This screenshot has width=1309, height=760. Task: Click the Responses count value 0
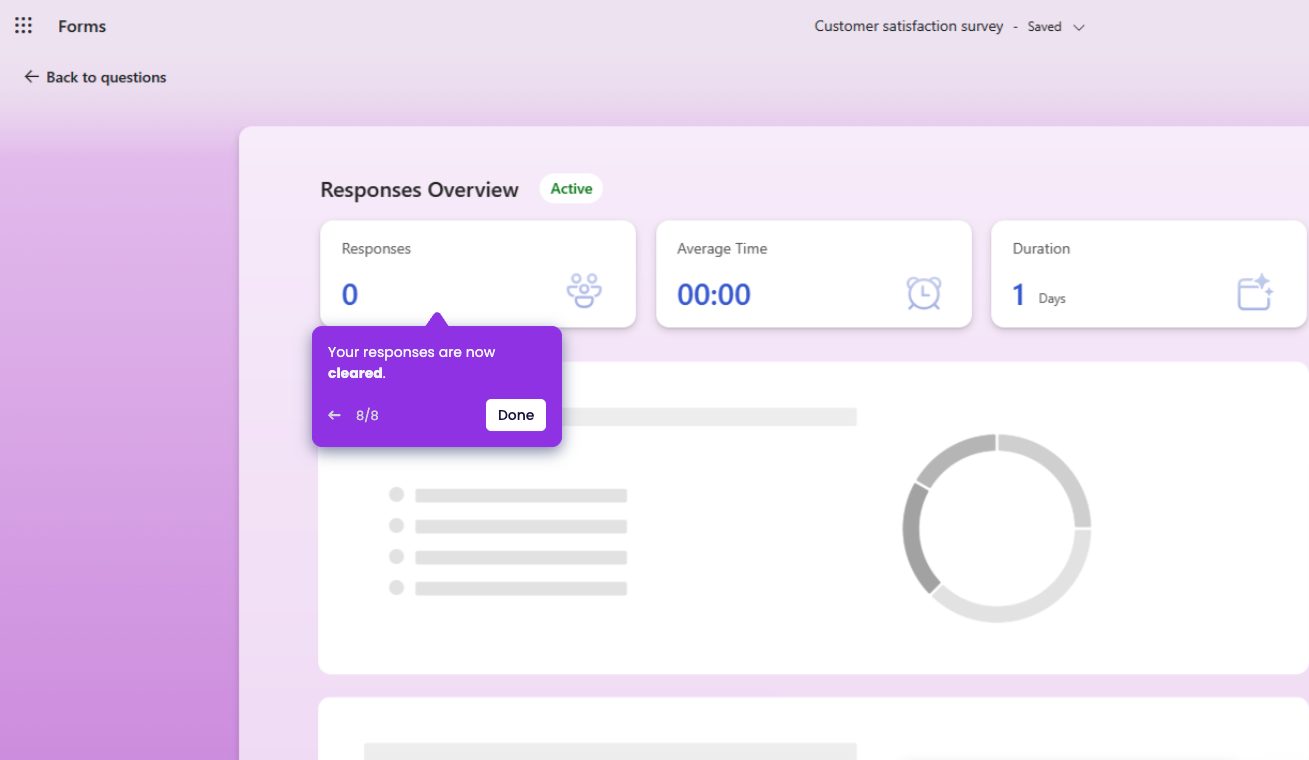pyautogui.click(x=350, y=295)
